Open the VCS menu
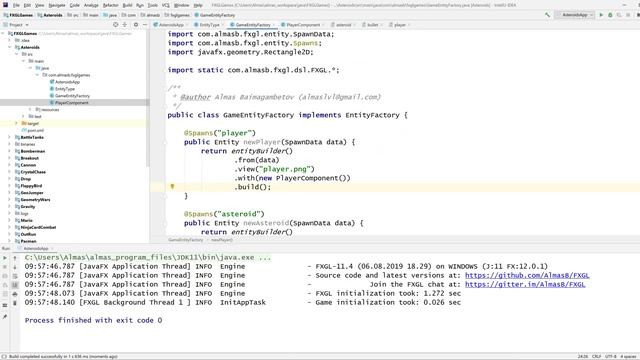 pos(165,5)
